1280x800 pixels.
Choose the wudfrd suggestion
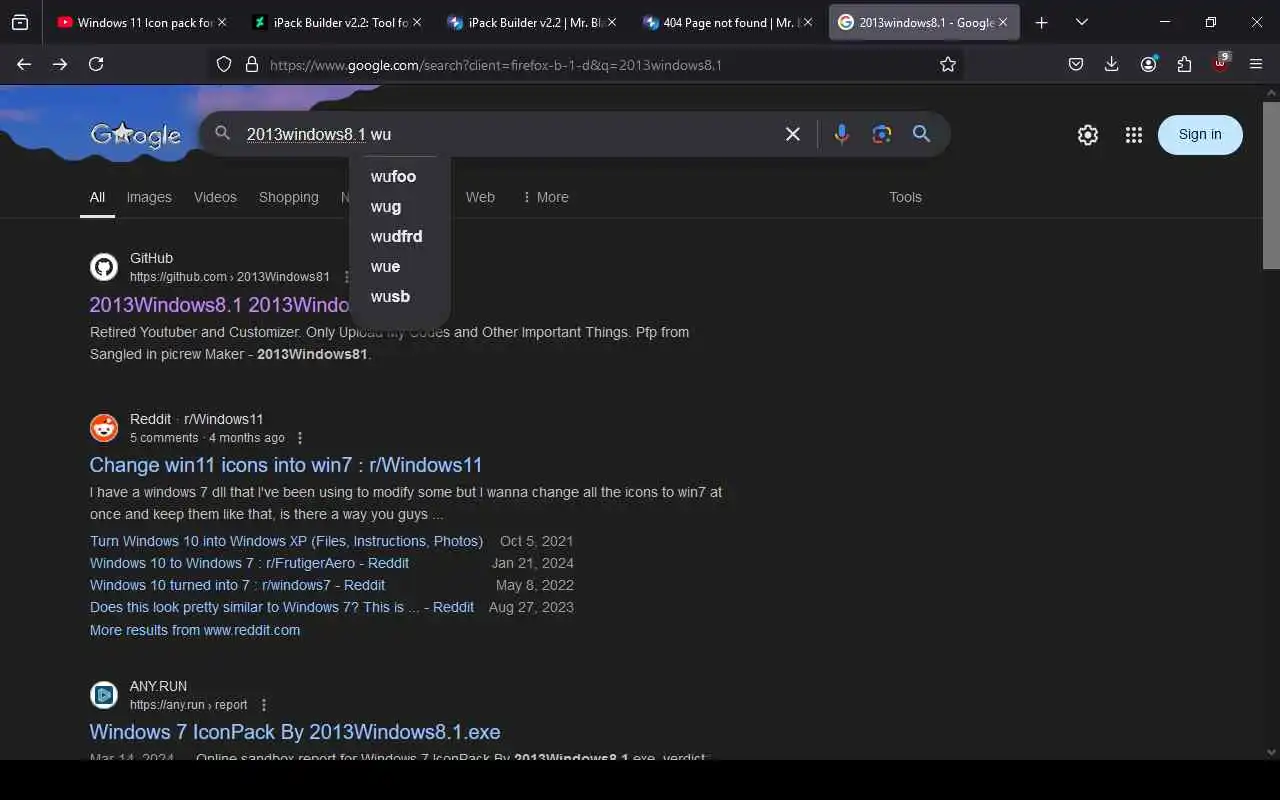(400, 236)
